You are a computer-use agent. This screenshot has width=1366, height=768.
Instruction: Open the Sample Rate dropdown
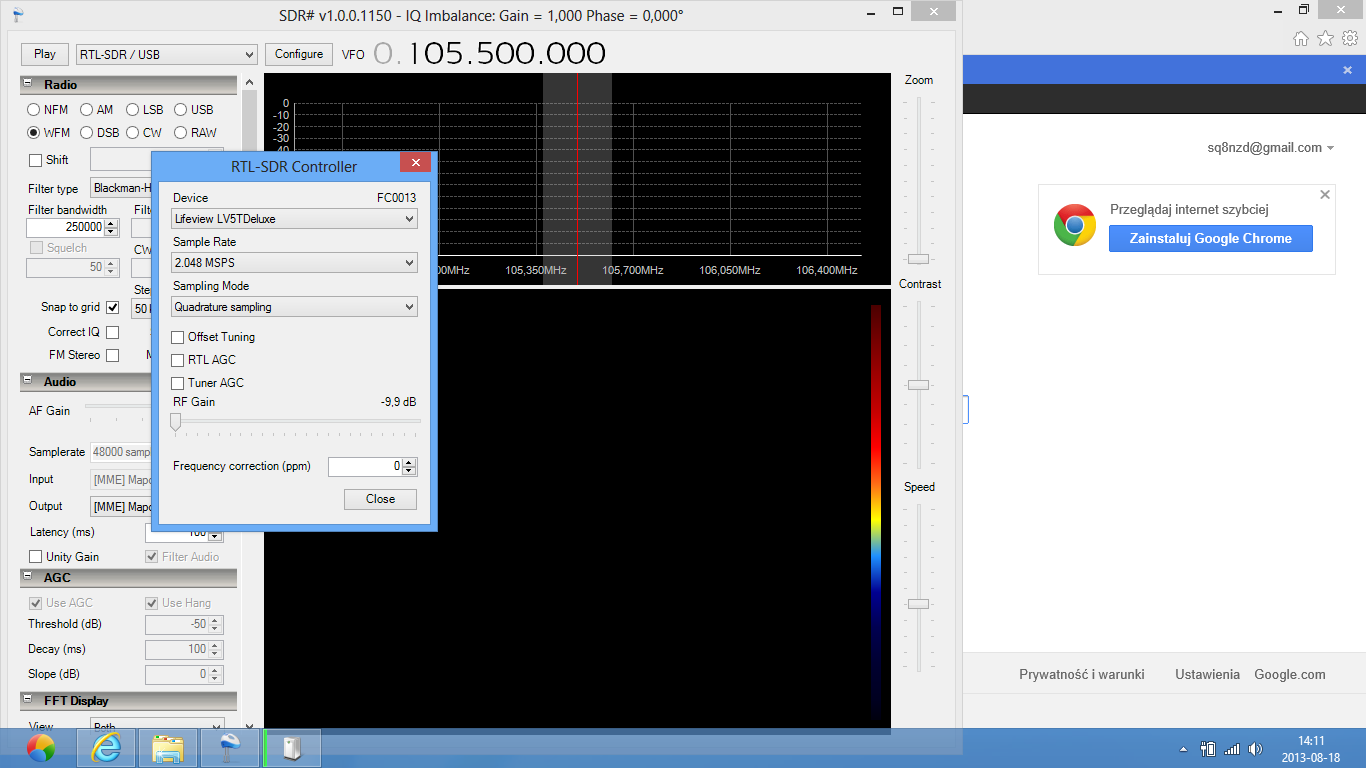294,263
